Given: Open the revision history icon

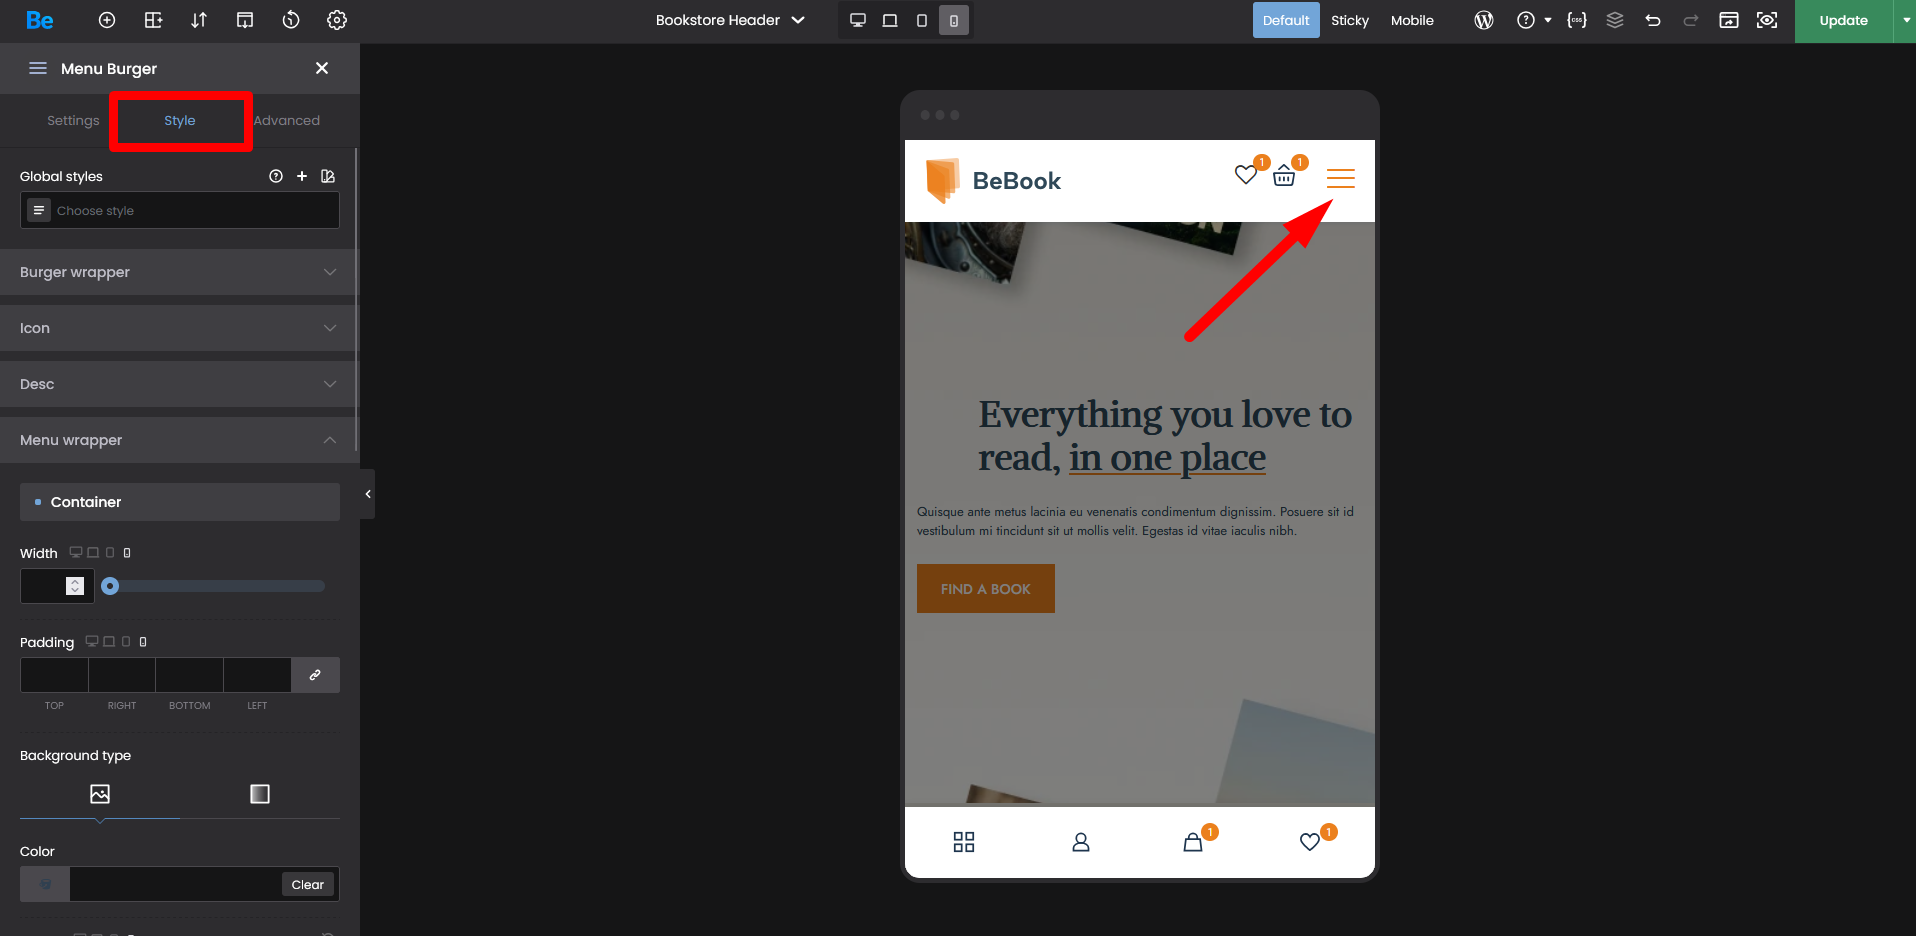Looking at the screenshot, I should coord(291,20).
